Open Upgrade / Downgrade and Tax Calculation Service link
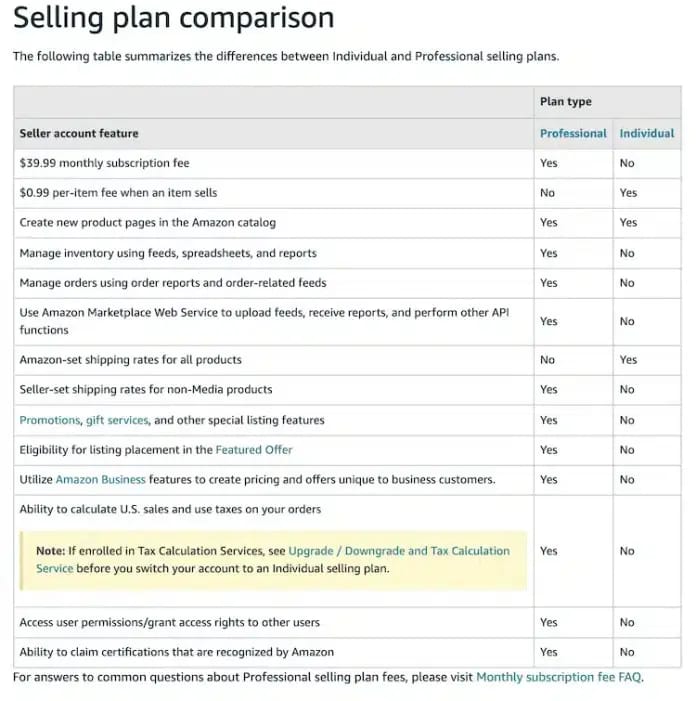Screen dimensions: 696x701 click(398, 551)
